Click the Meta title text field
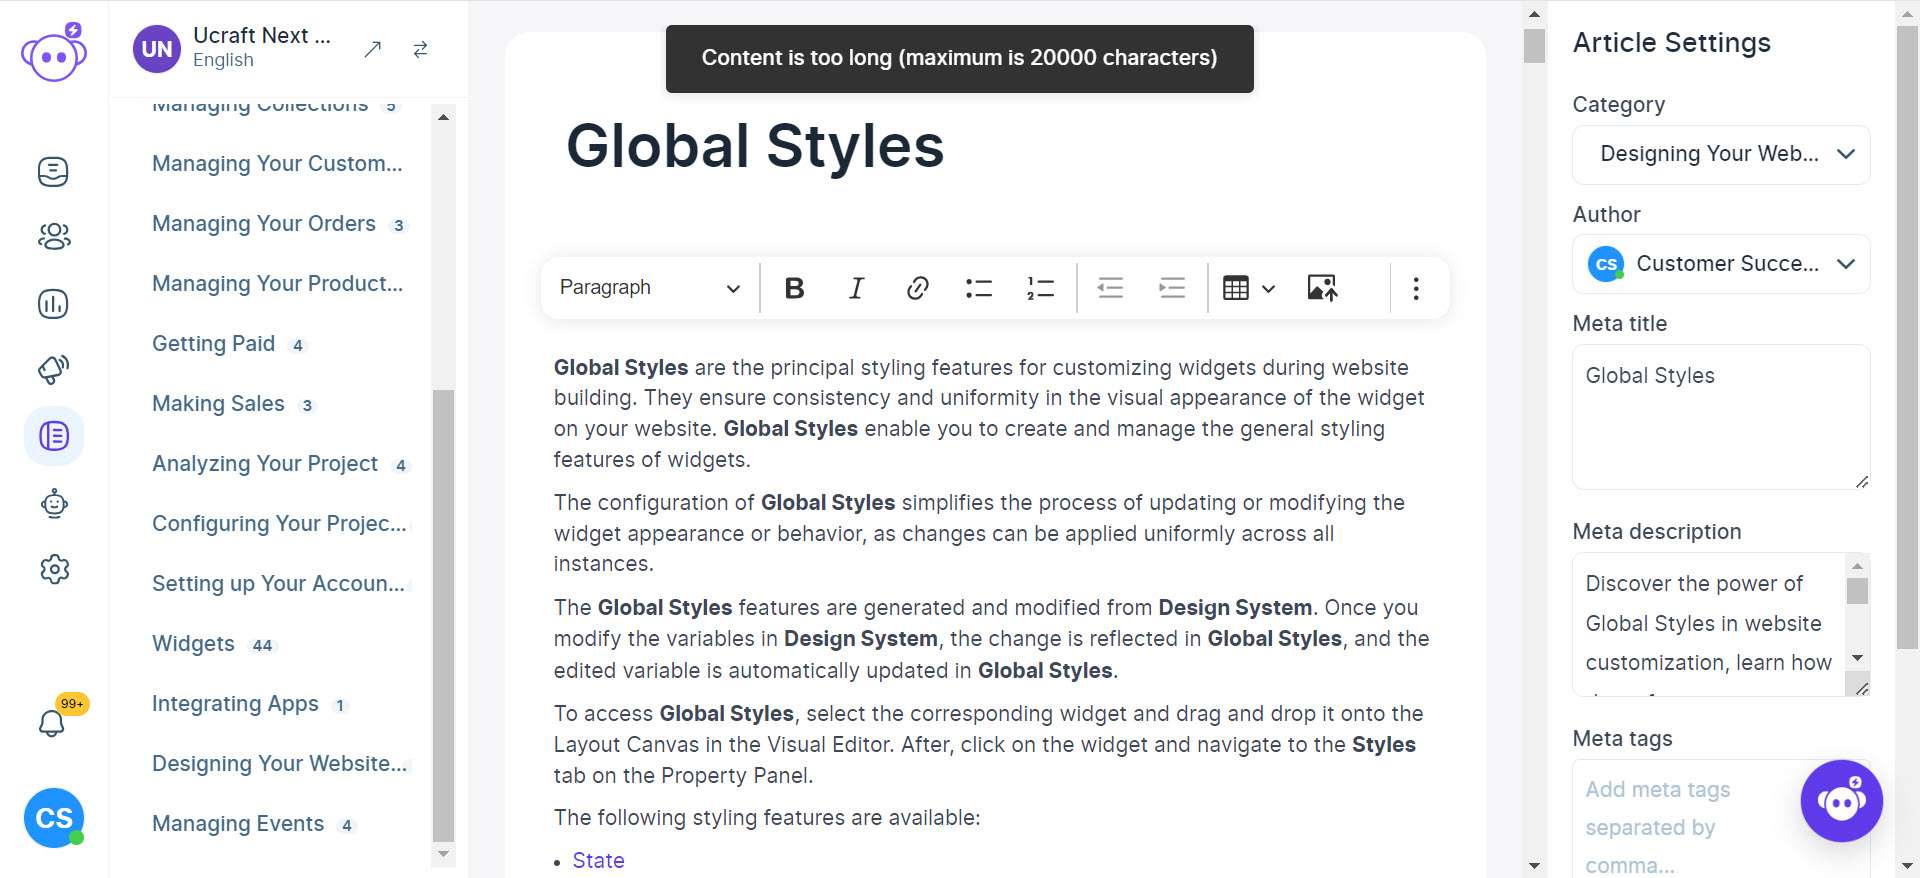 [x=1721, y=417]
